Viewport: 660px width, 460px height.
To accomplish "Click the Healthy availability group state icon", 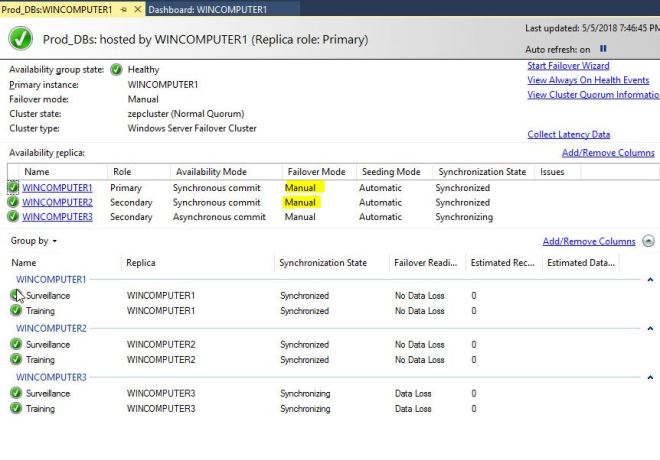I will click(x=117, y=70).
